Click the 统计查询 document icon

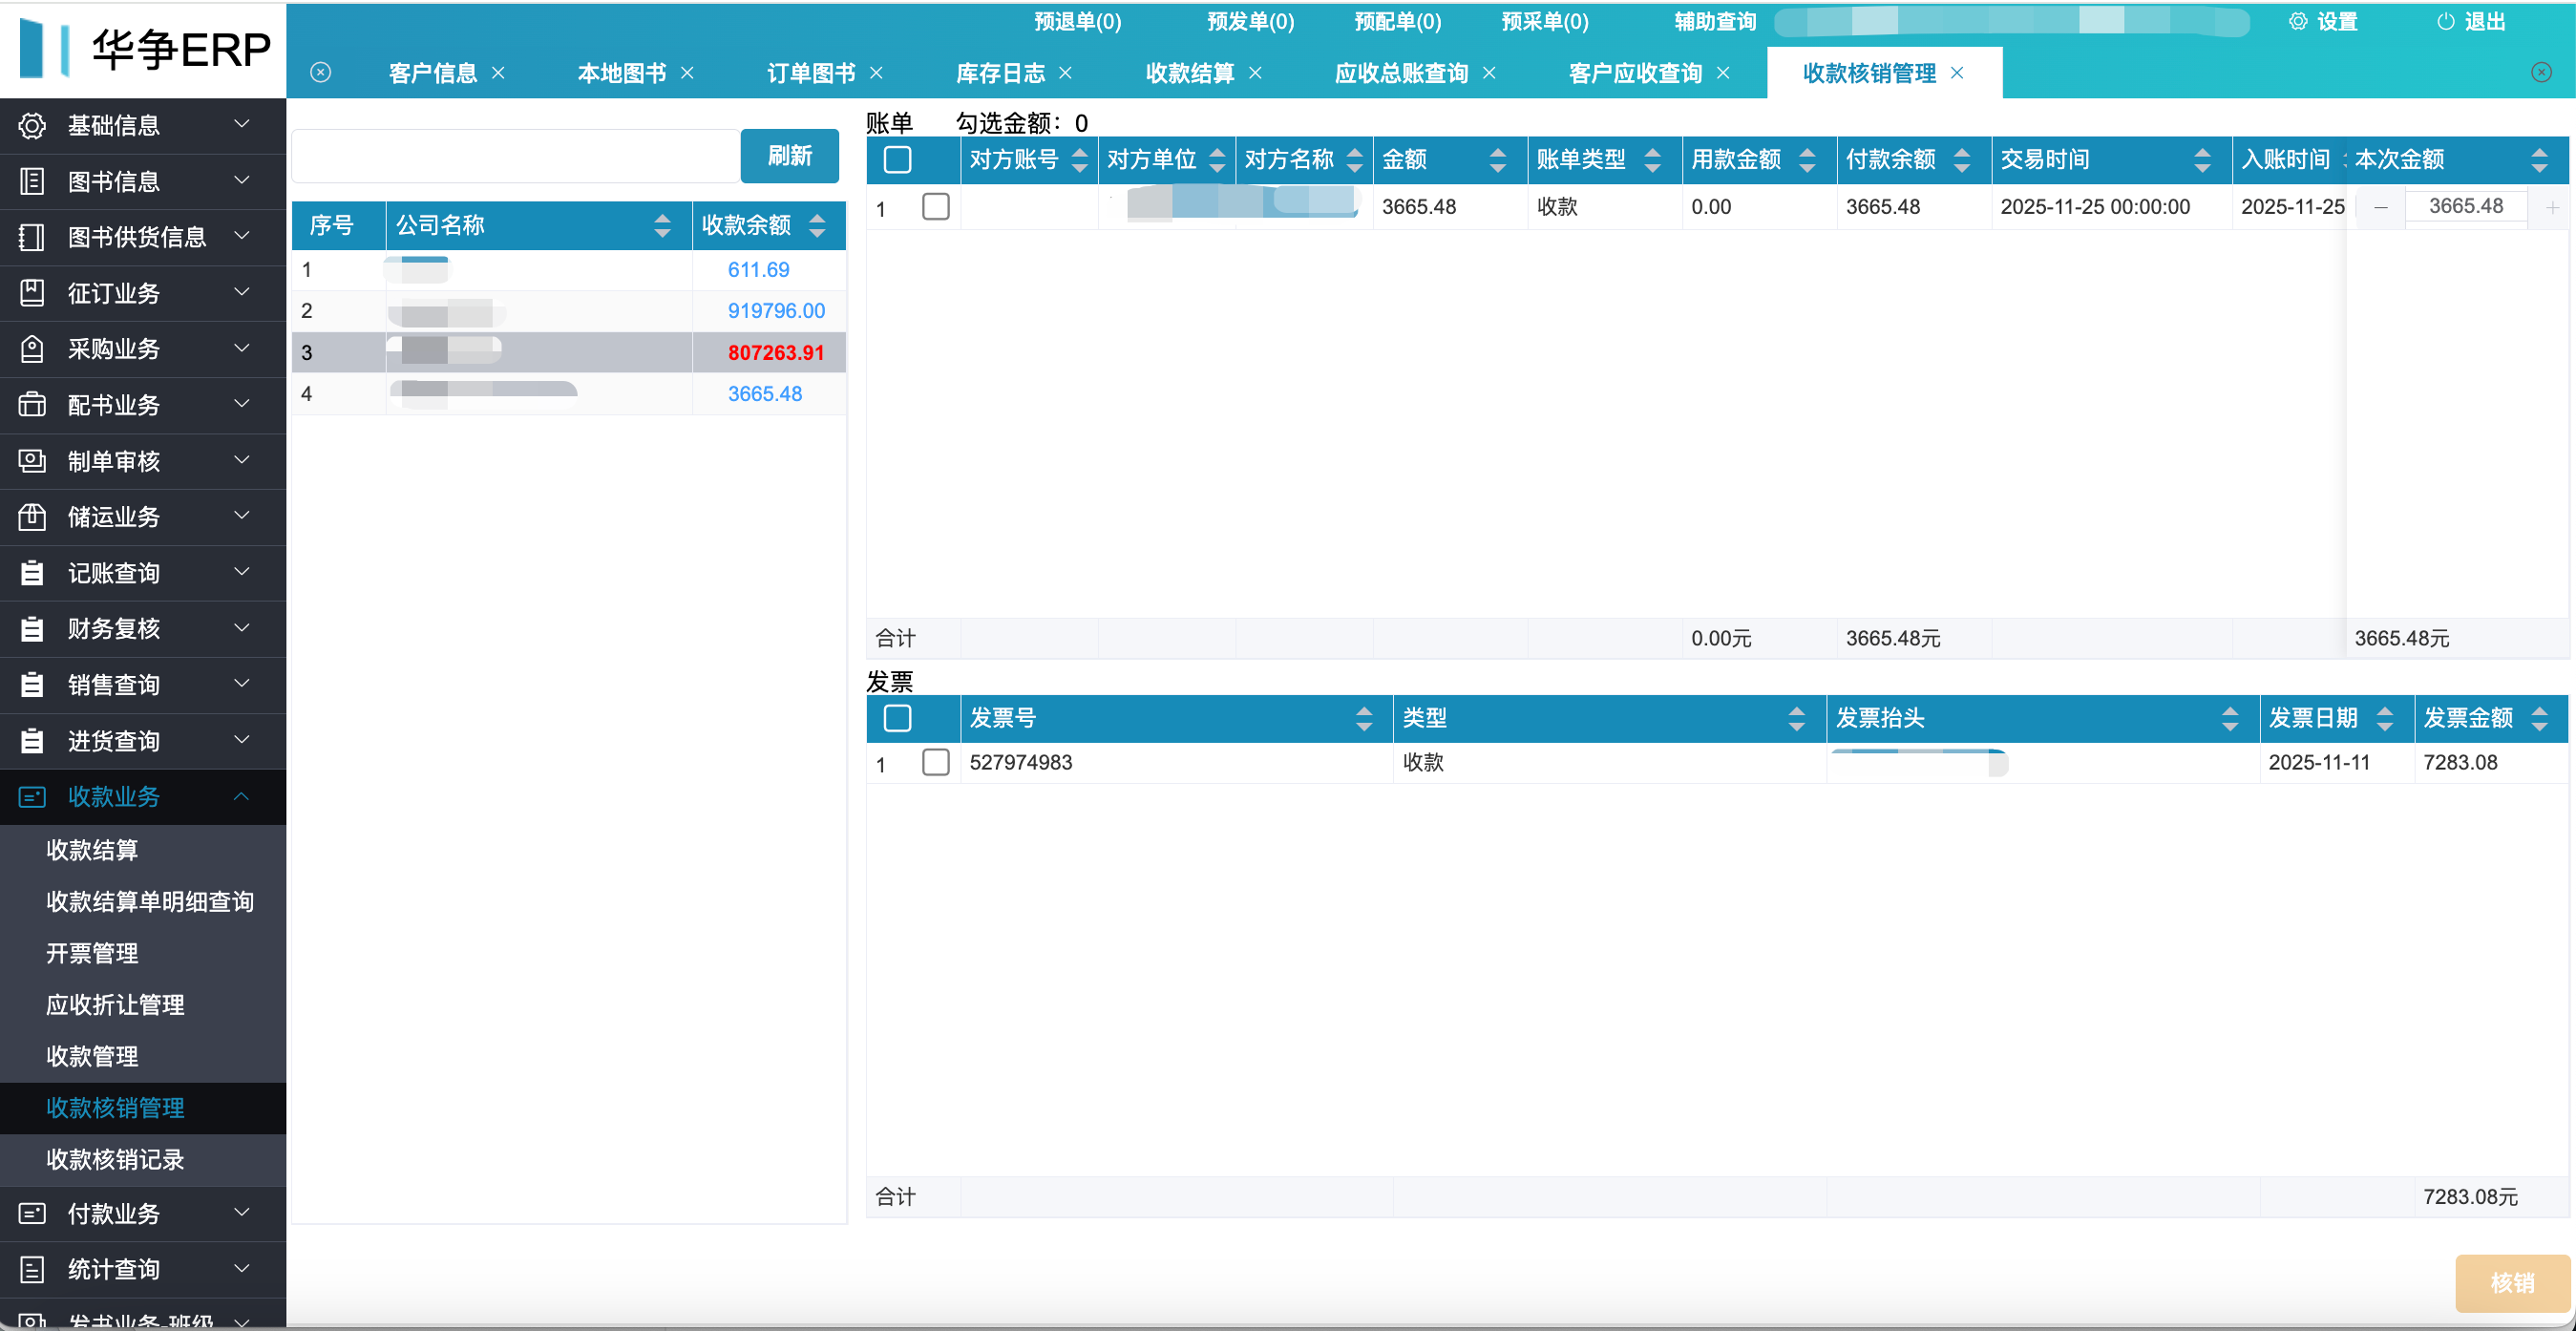pos(32,1269)
